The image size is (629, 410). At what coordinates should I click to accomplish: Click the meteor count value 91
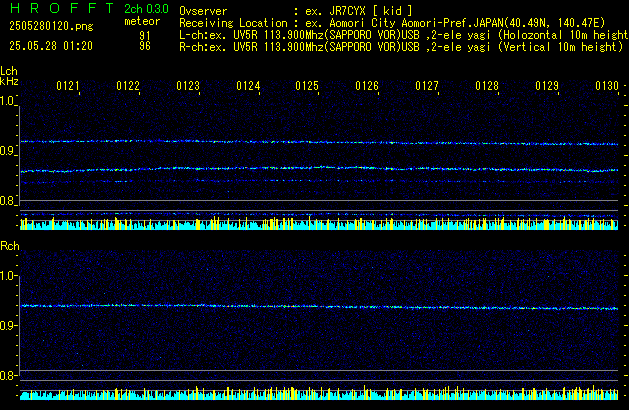click(x=145, y=35)
